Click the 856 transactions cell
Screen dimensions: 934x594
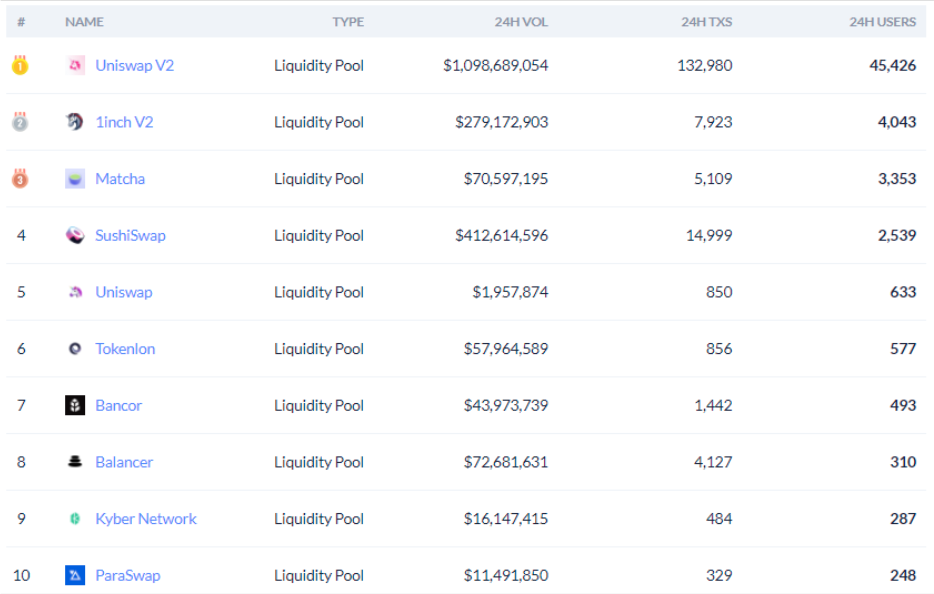[x=719, y=349]
